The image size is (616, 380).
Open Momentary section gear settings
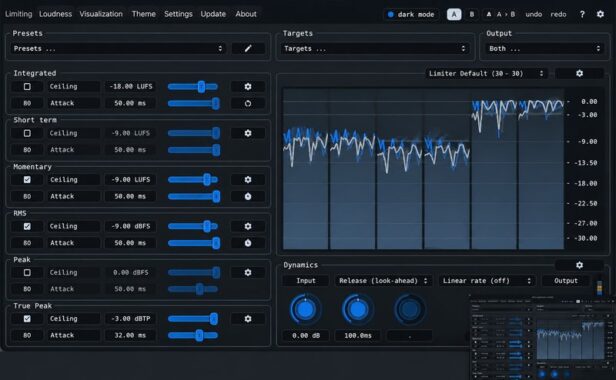point(248,180)
